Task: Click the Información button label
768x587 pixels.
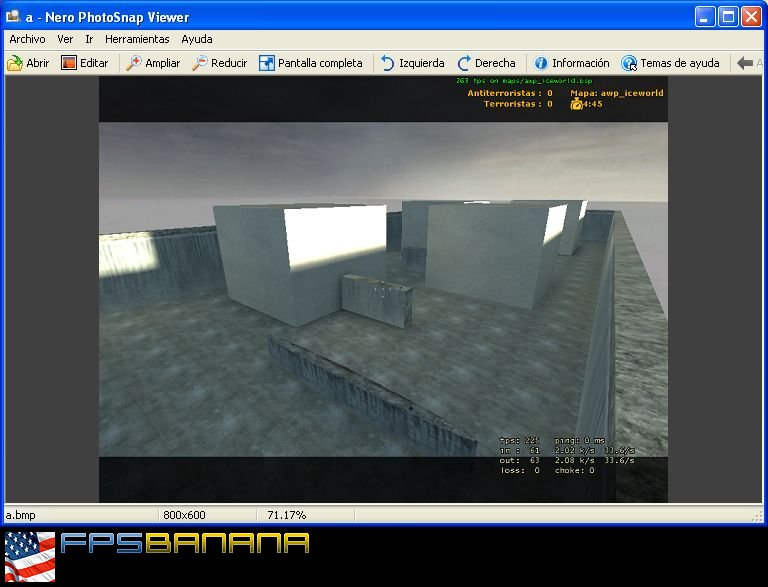Action: pyautogui.click(x=581, y=63)
